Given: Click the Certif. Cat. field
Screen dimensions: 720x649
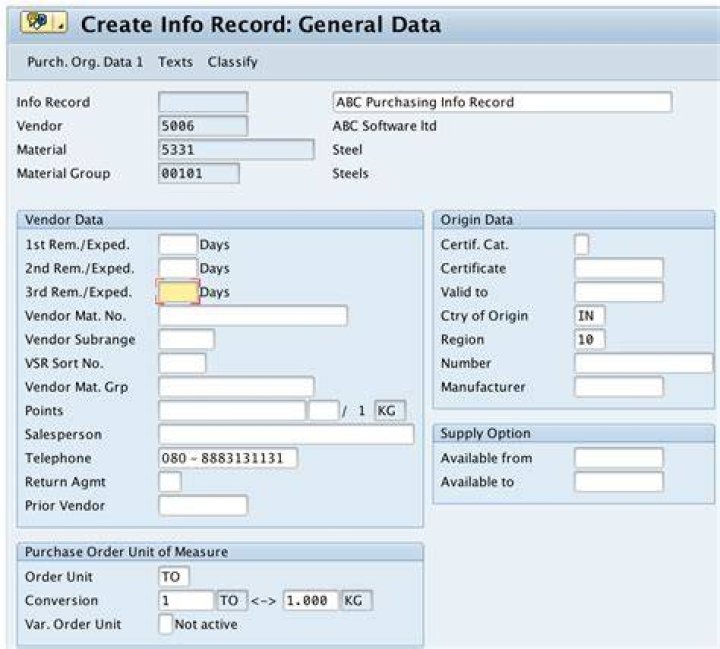Looking at the screenshot, I should tap(581, 244).
